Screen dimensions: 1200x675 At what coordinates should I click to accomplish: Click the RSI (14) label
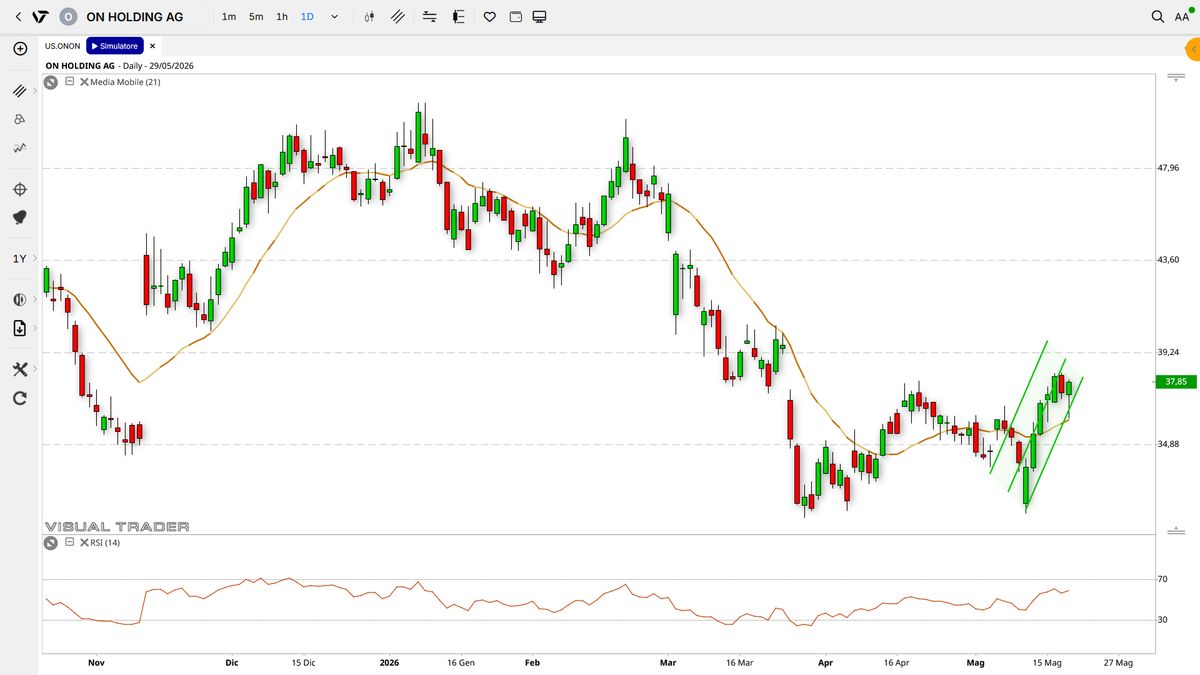coord(105,542)
